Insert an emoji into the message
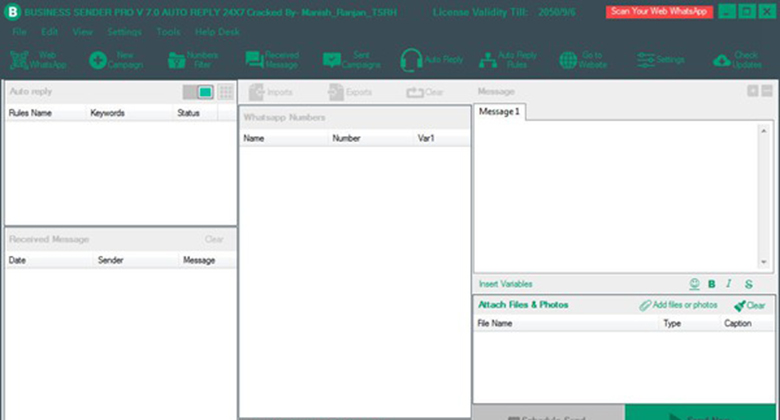Viewport: 780px width, 420px height. click(694, 284)
